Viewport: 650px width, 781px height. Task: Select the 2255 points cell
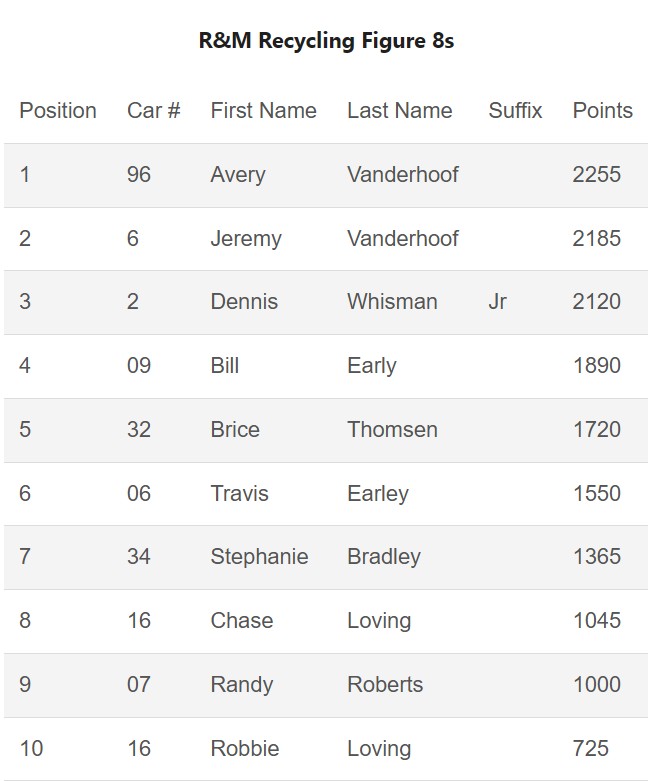[596, 175]
